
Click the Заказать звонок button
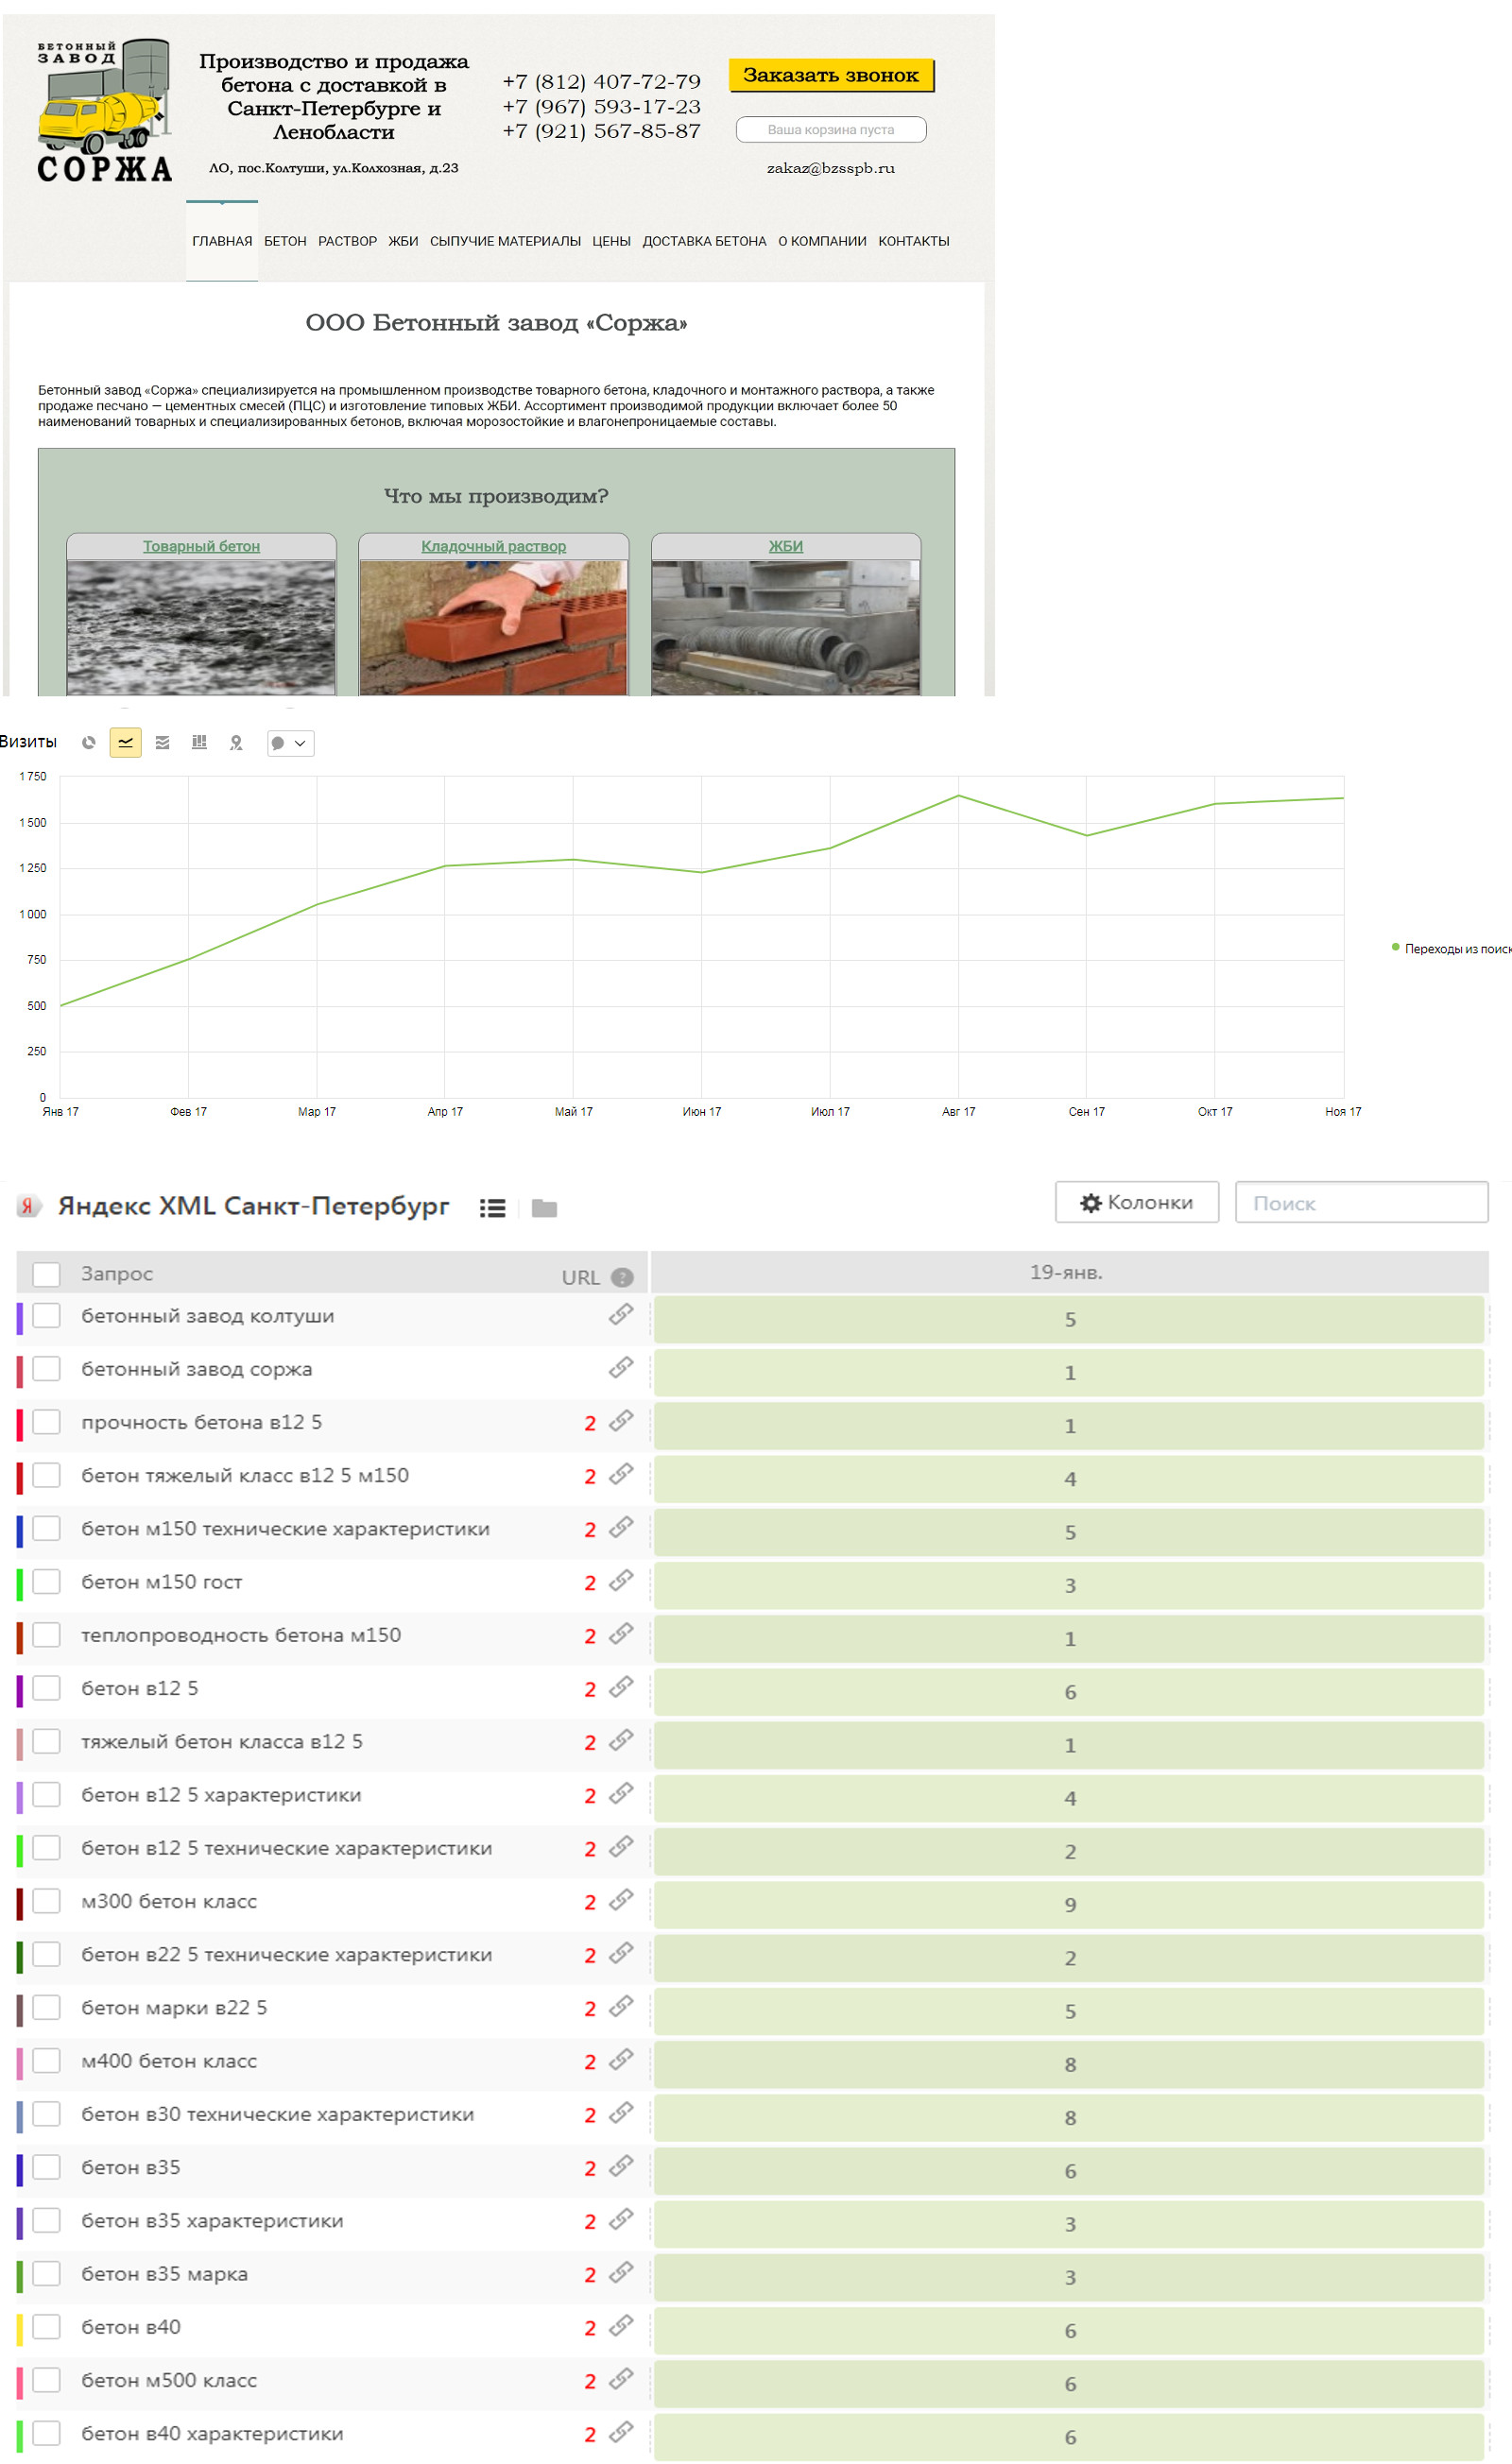click(831, 75)
